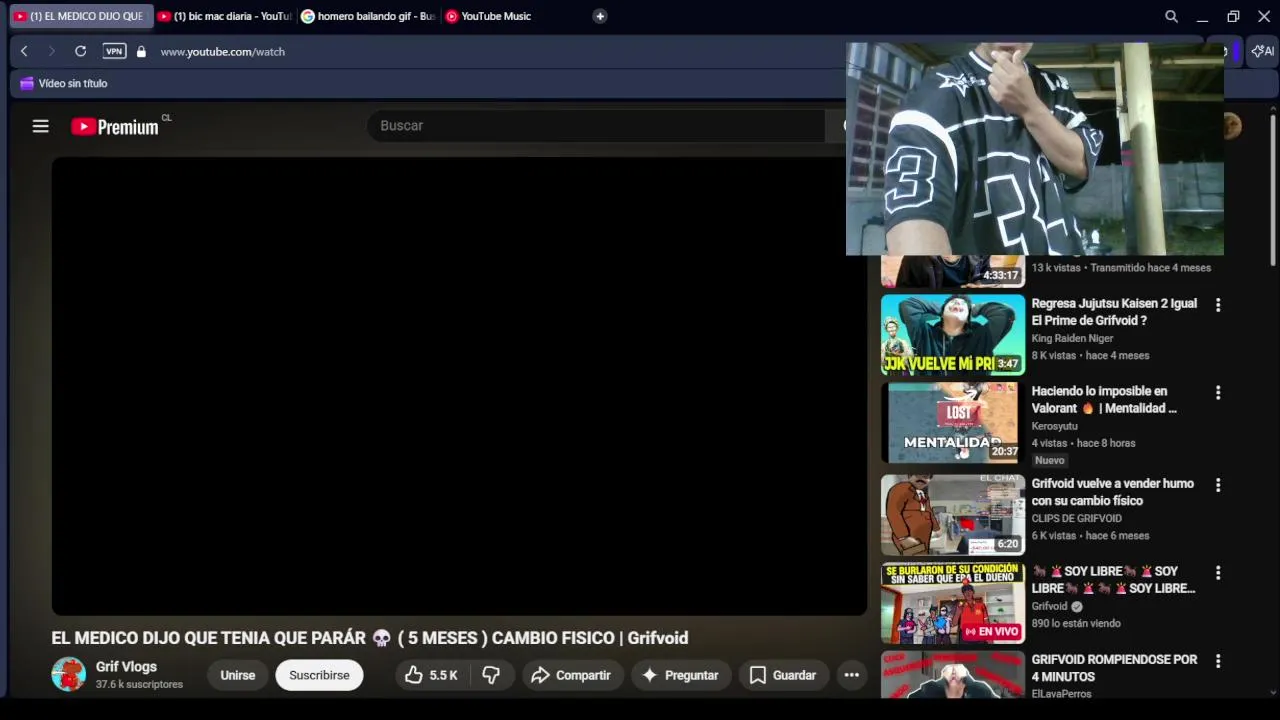Open a new browser tab with plus

(600, 16)
